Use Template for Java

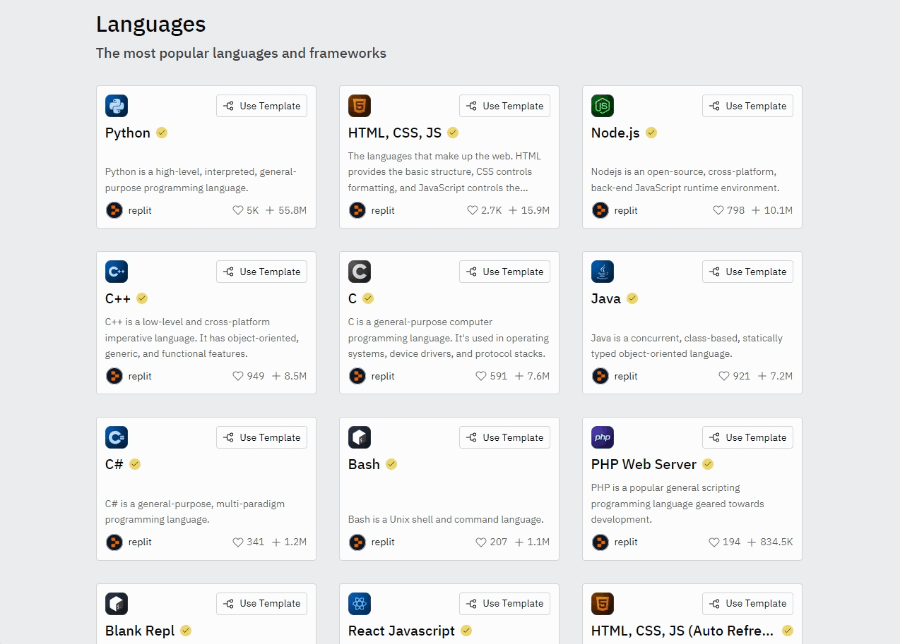(747, 271)
